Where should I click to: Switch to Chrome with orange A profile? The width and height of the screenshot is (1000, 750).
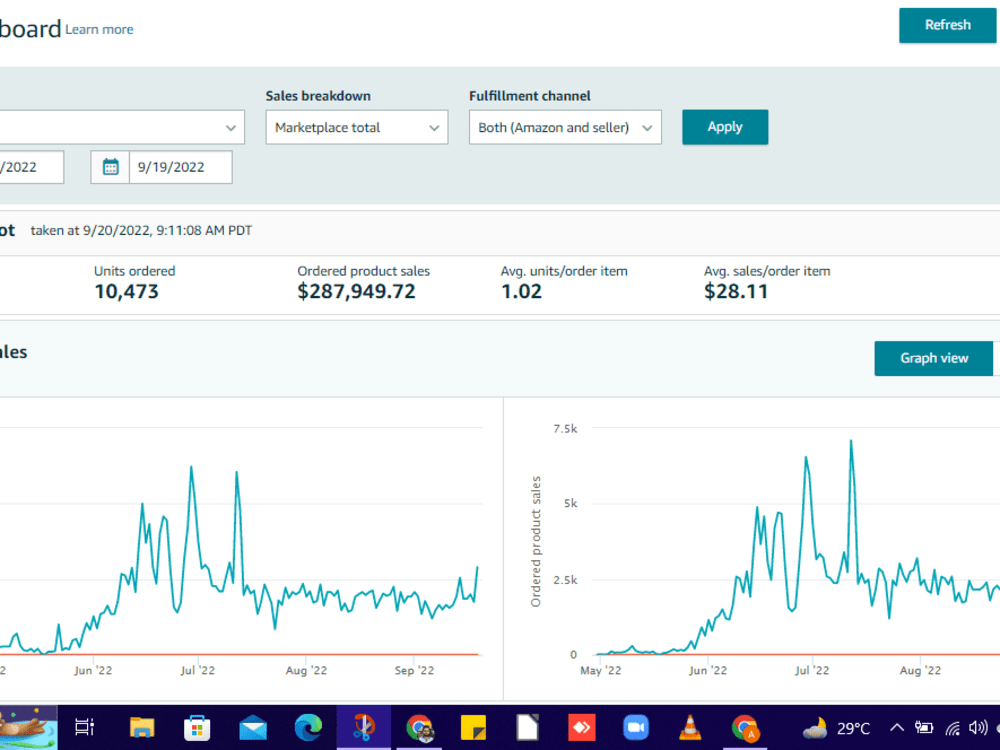coord(745,728)
